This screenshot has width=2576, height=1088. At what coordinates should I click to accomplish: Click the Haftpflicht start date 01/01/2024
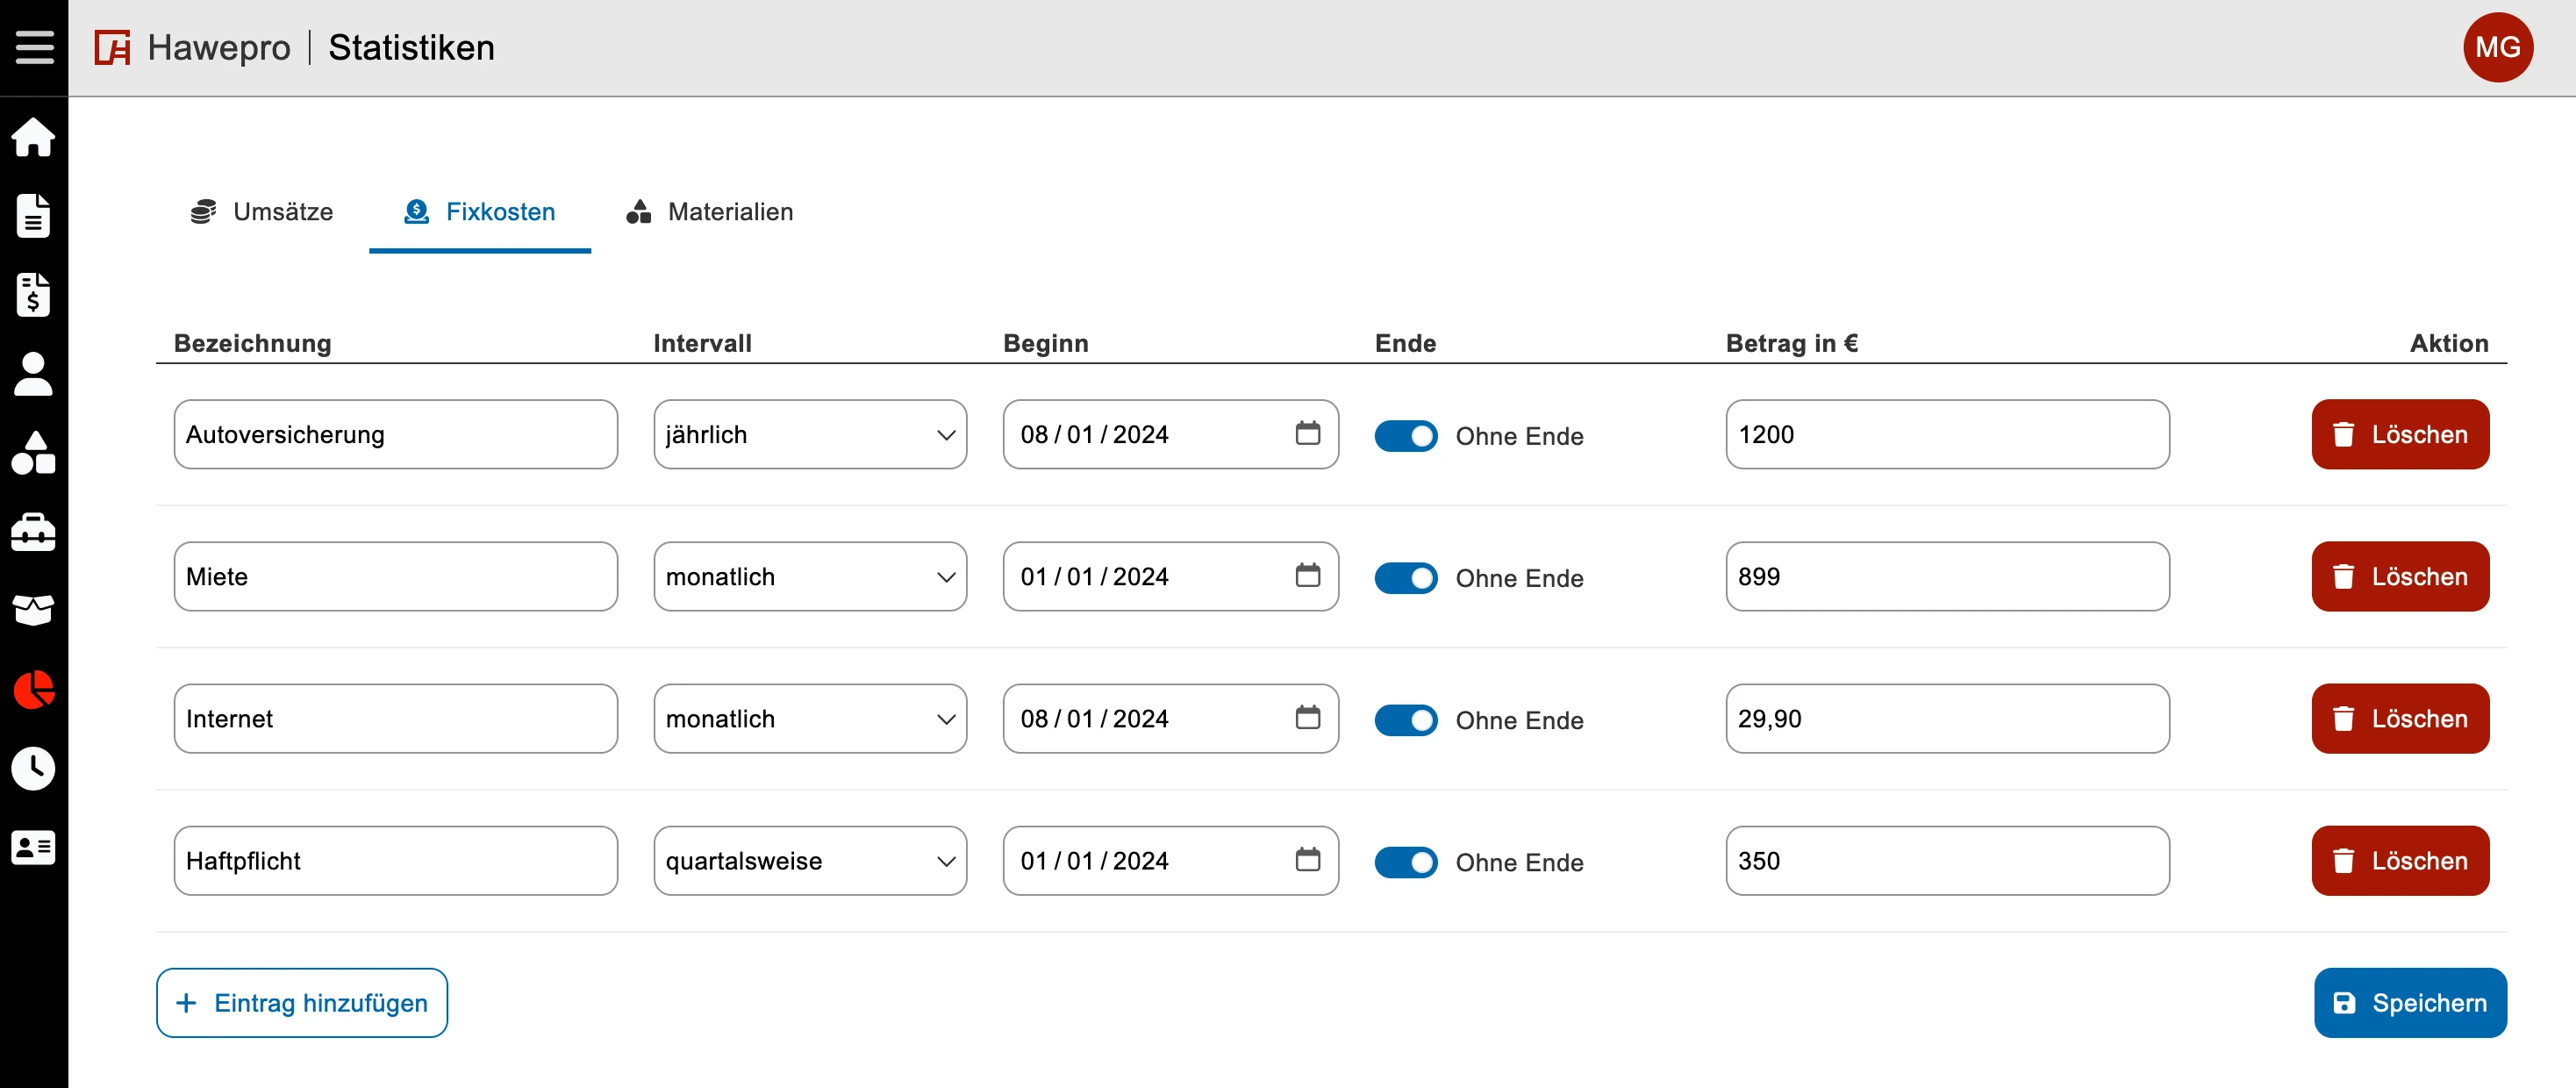click(x=1094, y=860)
